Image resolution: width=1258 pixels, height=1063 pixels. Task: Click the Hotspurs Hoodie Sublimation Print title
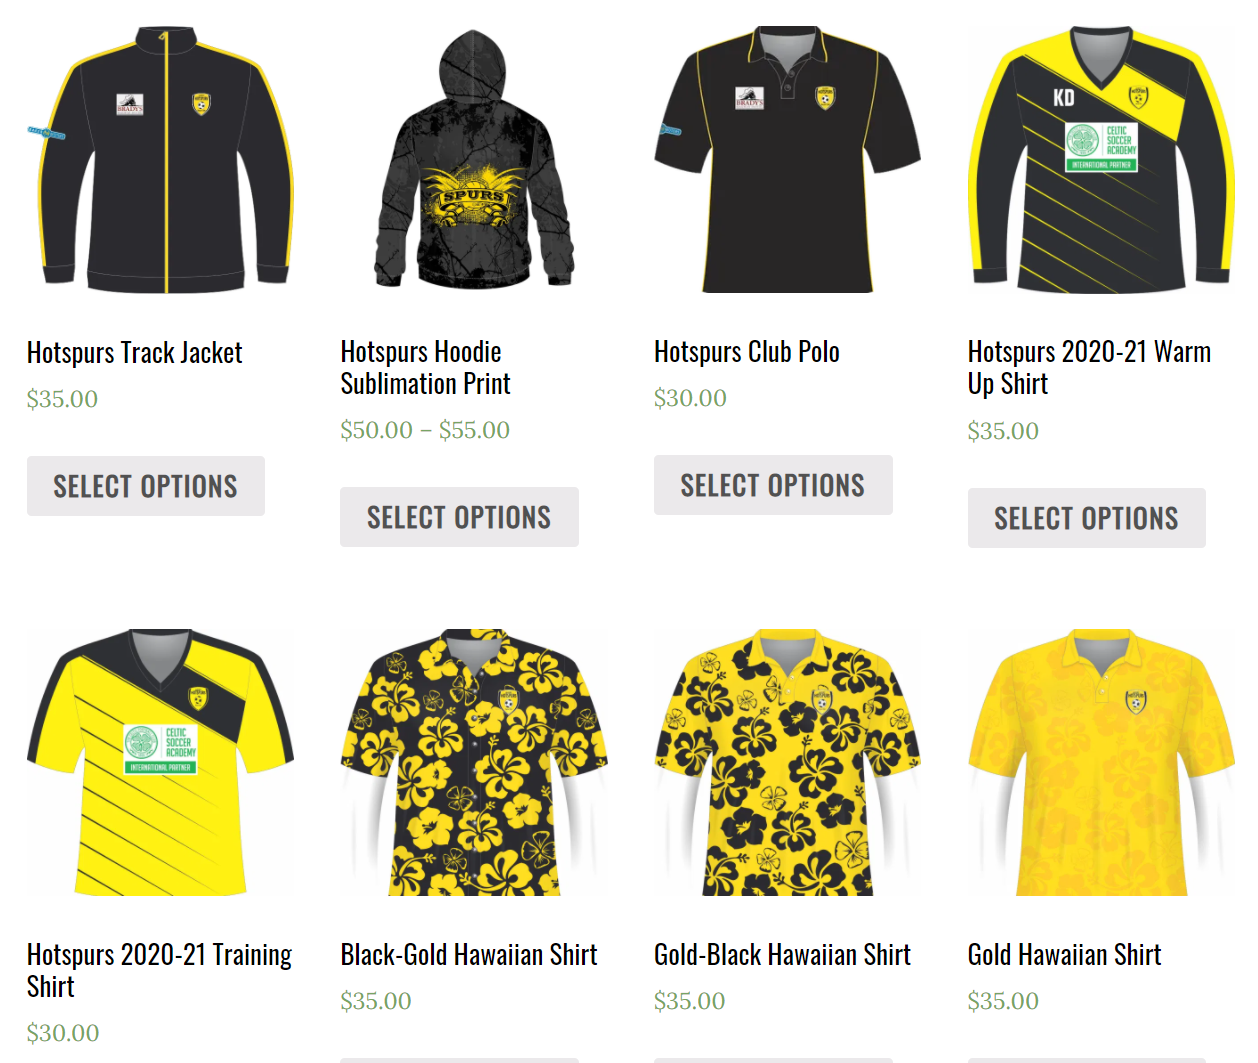pyautogui.click(x=426, y=368)
